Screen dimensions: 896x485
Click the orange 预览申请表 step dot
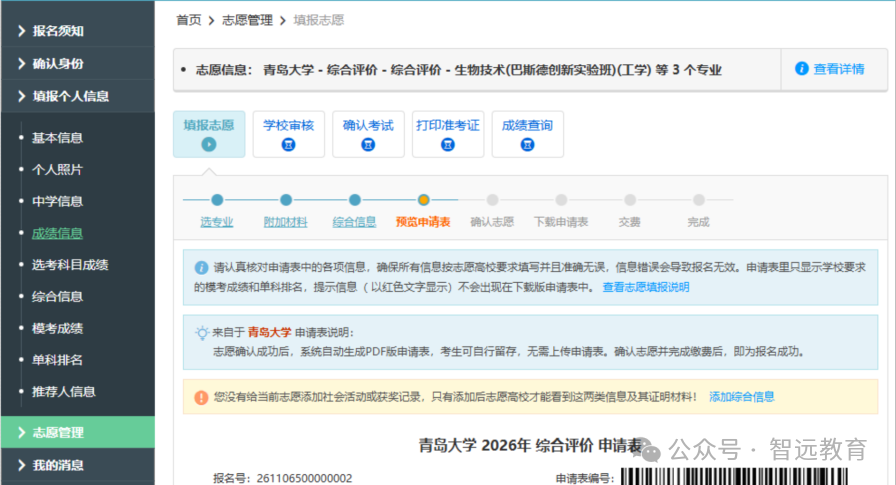pos(423,200)
